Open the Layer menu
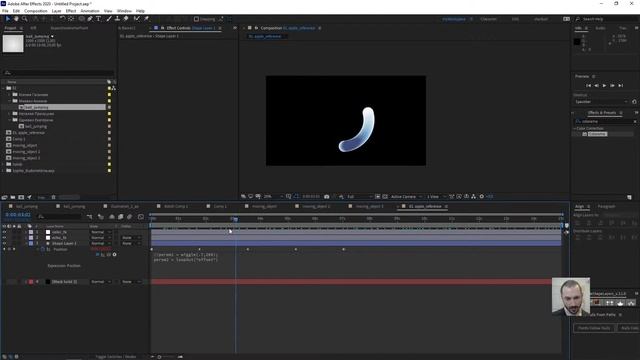The image size is (640, 360). [56, 11]
